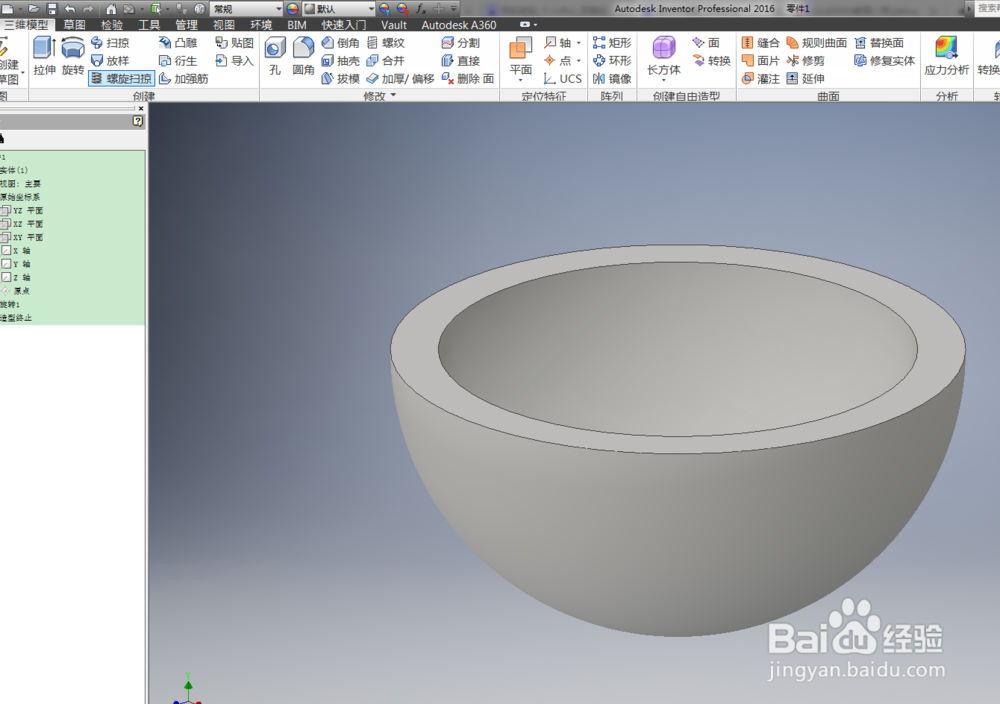The height and width of the screenshot is (704, 1000).
Task: Click the 放样 loft tool
Action: coord(110,61)
